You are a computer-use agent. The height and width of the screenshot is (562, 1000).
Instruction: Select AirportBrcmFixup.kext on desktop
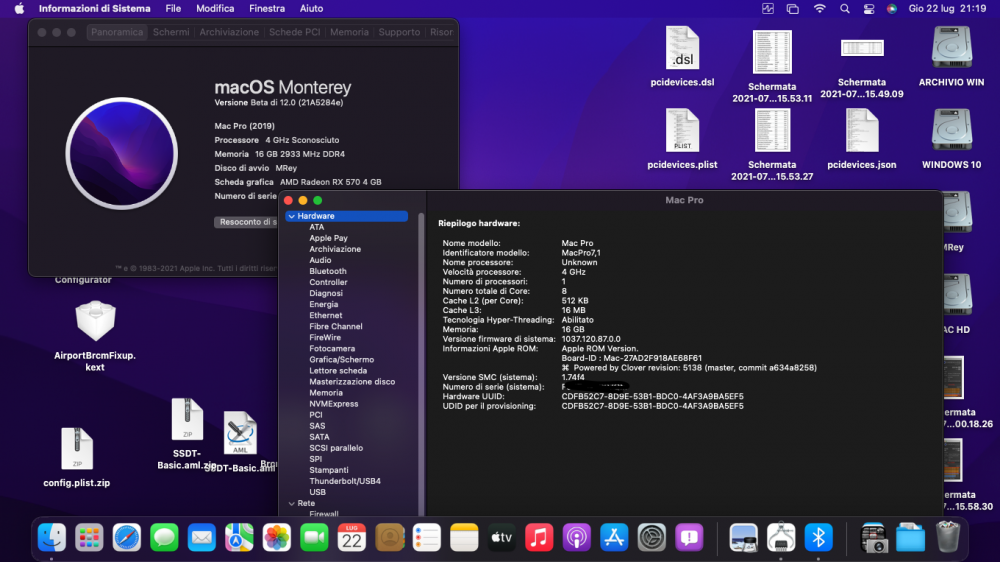click(95, 336)
